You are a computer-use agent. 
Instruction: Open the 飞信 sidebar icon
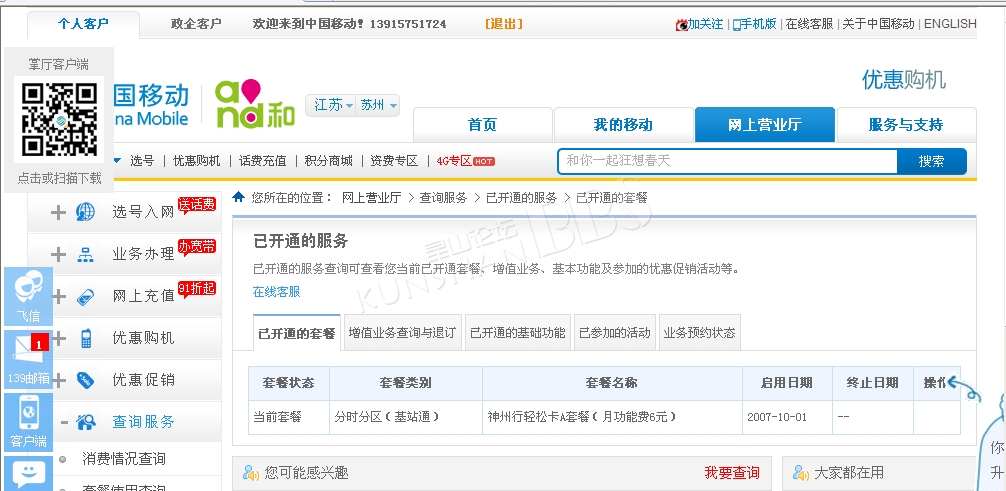click(28, 297)
